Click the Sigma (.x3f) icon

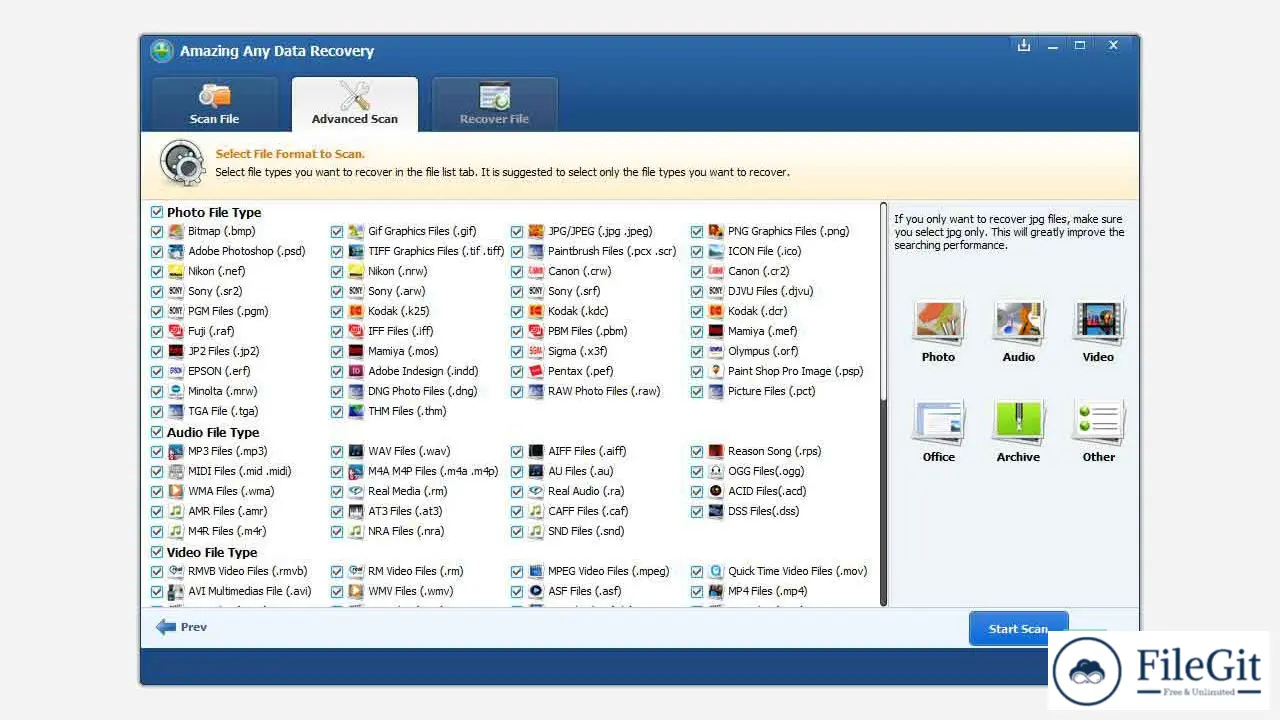tap(536, 351)
